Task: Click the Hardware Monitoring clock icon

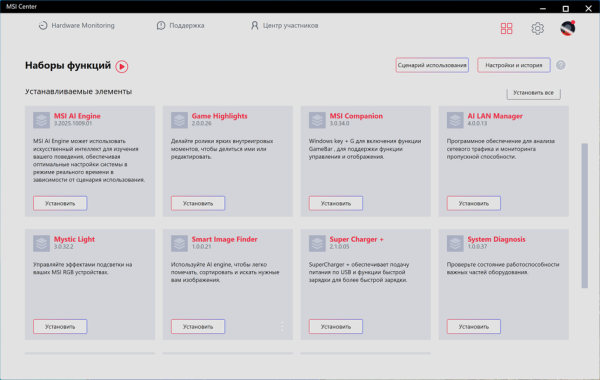Action: tap(43, 26)
